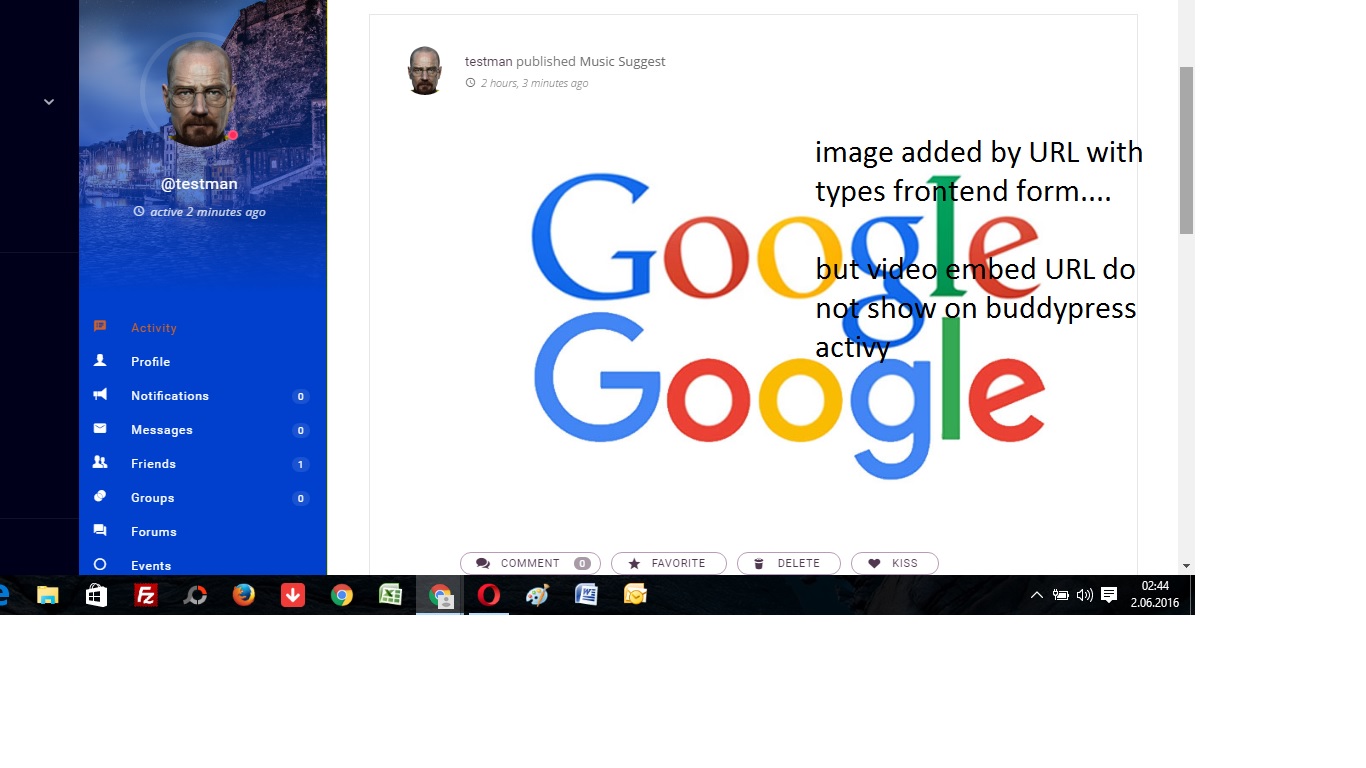Open the Action Center notification icon
Image resolution: width=1366 pixels, height=768 pixels.
click(1109, 595)
